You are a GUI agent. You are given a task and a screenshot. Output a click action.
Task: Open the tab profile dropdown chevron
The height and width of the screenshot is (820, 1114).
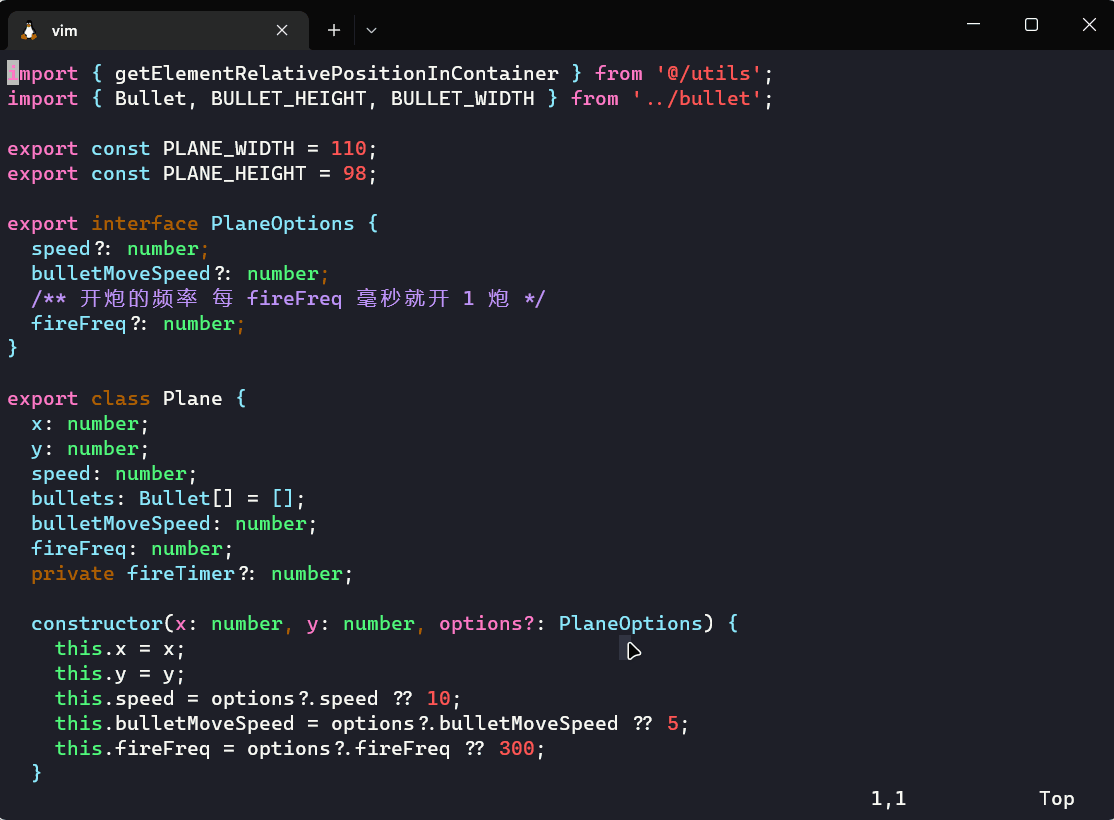point(371,31)
